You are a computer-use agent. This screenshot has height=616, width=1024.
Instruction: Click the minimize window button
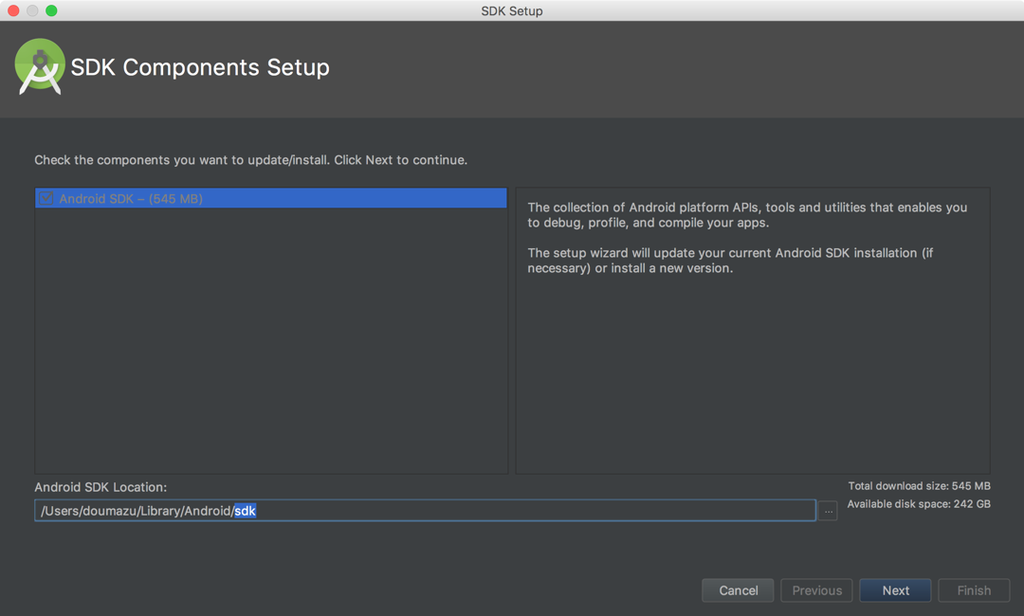pos(32,10)
